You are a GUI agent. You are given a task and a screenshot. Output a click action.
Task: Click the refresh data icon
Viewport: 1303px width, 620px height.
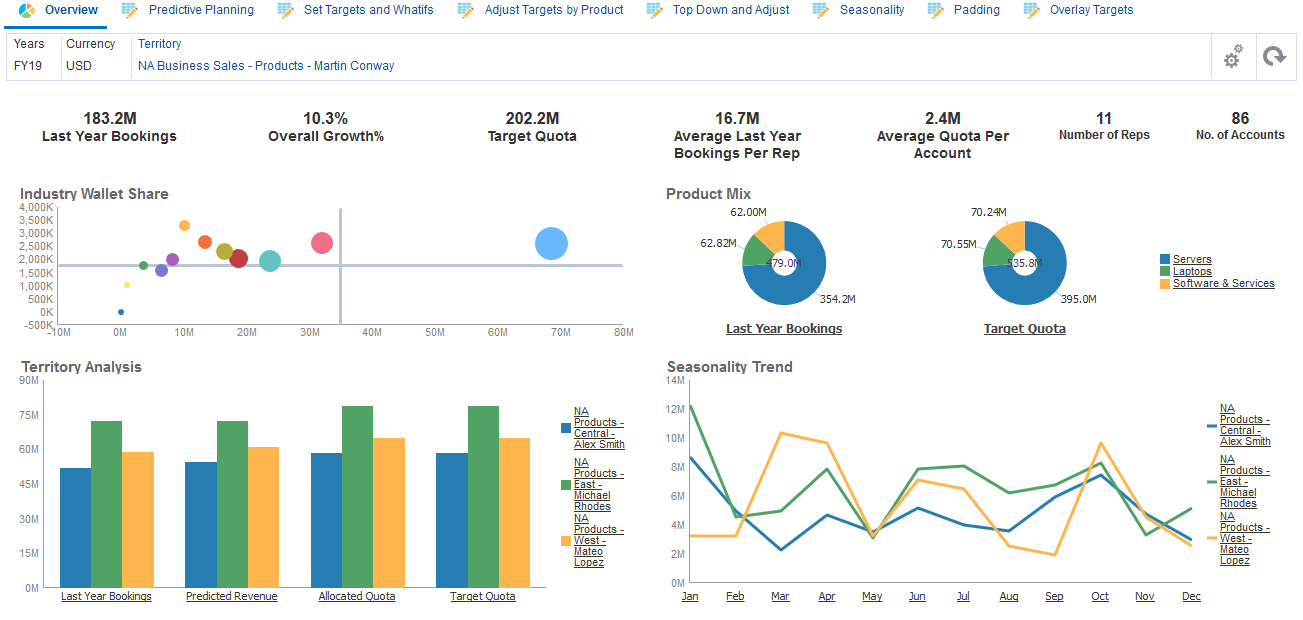1276,57
